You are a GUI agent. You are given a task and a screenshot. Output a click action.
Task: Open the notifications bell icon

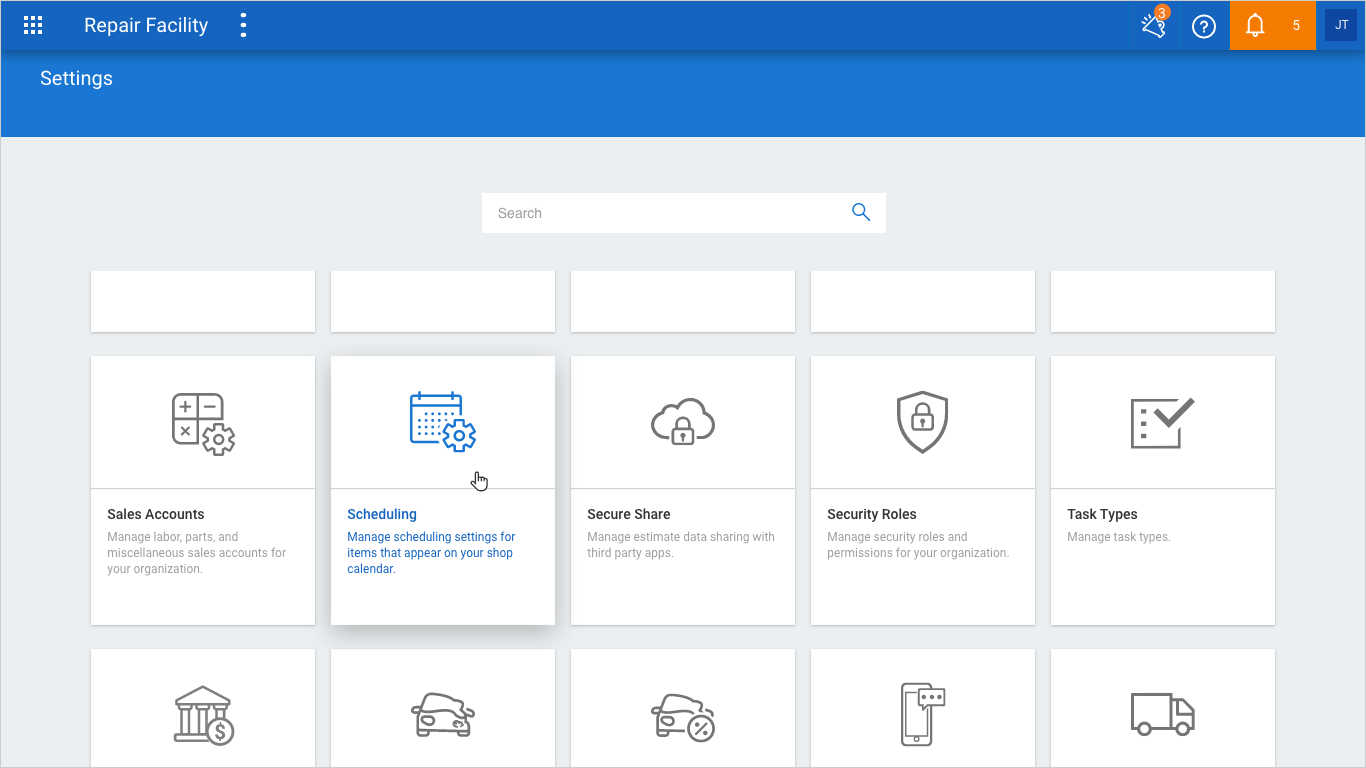click(x=1255, y=26)
